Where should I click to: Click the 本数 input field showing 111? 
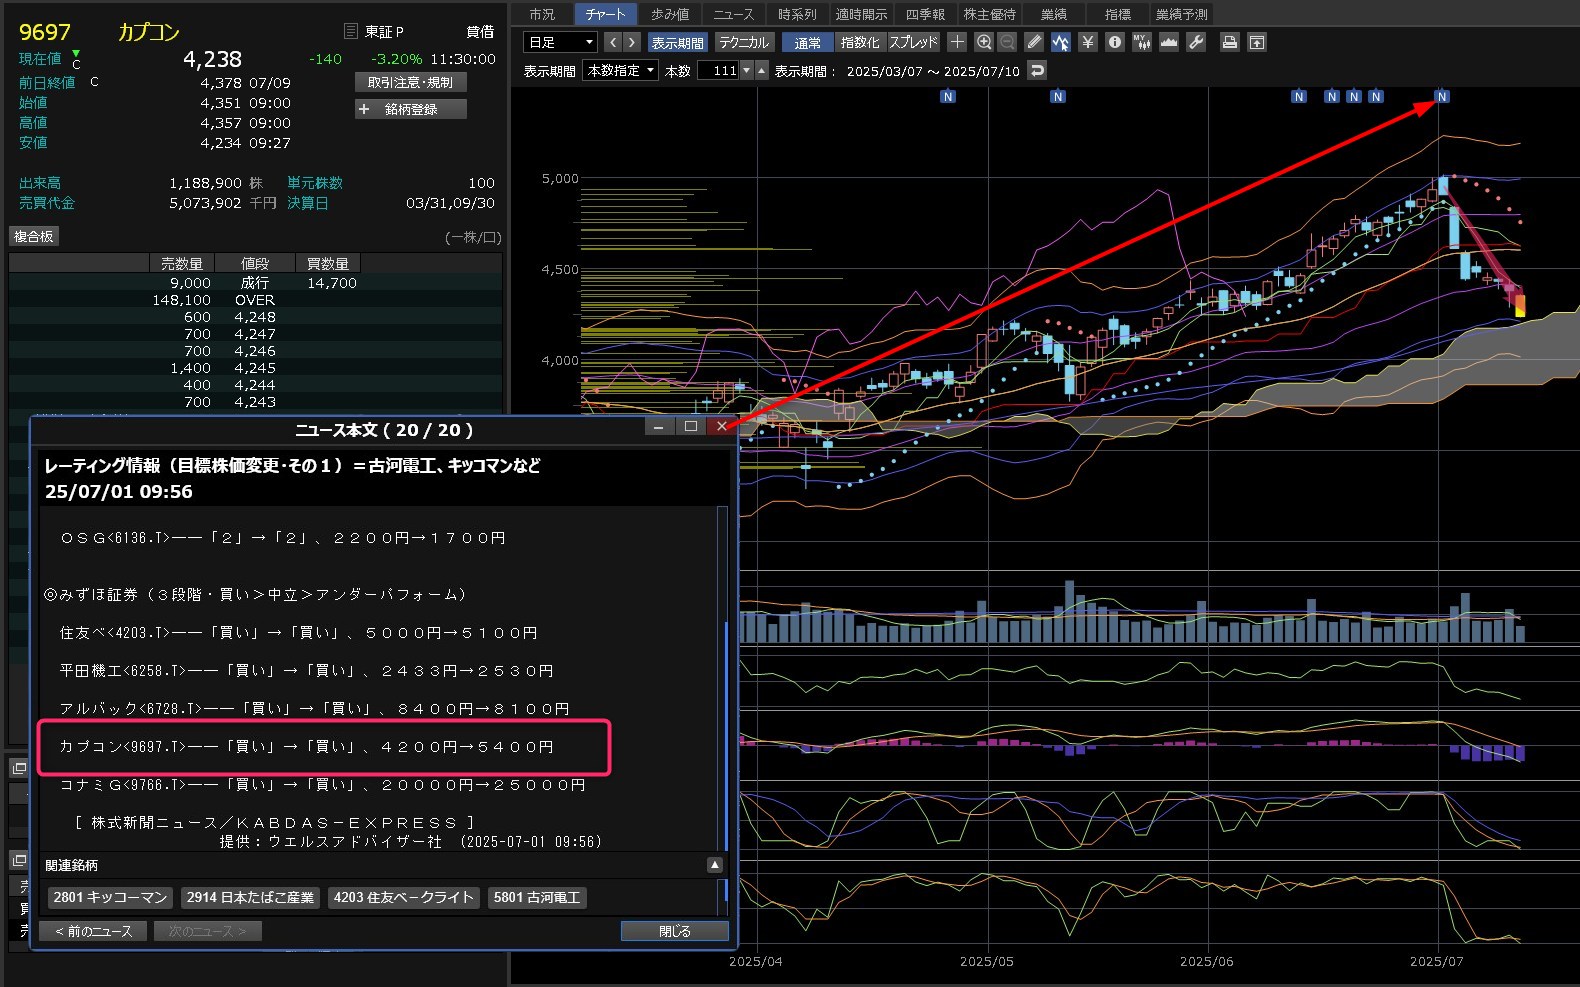click(718, 70)
